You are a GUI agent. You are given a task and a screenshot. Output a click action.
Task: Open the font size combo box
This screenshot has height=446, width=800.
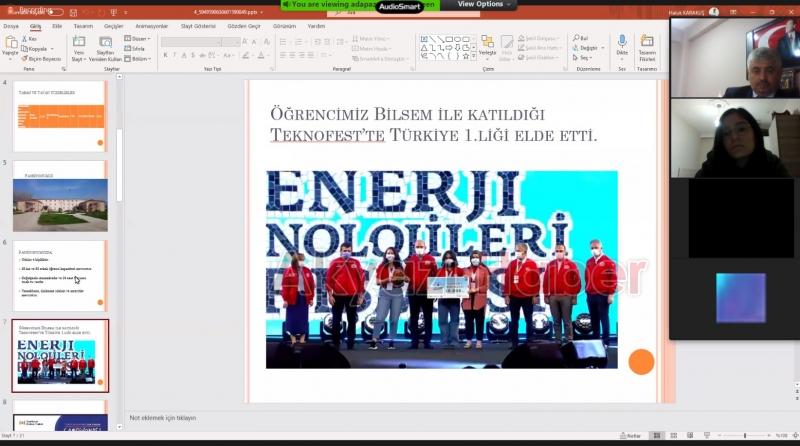[x=231, y=42]
